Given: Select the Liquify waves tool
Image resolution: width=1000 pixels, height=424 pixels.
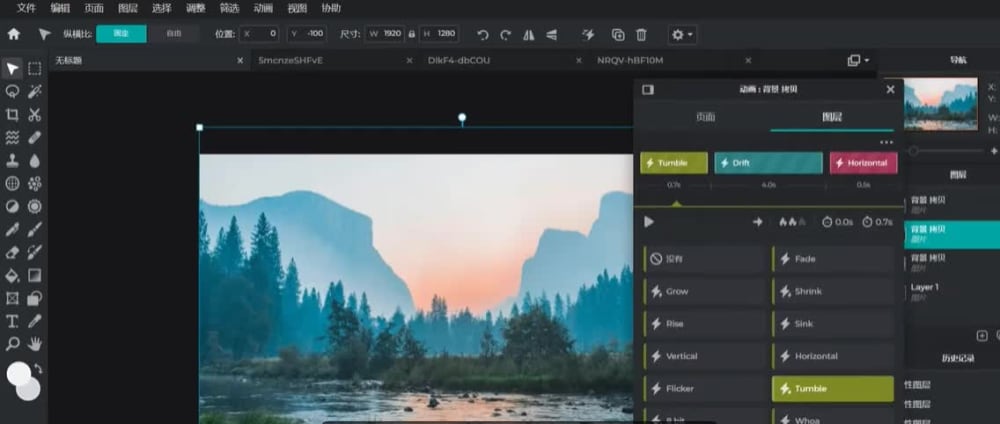Looking at the screenshot, I should (x=12, y=138).
